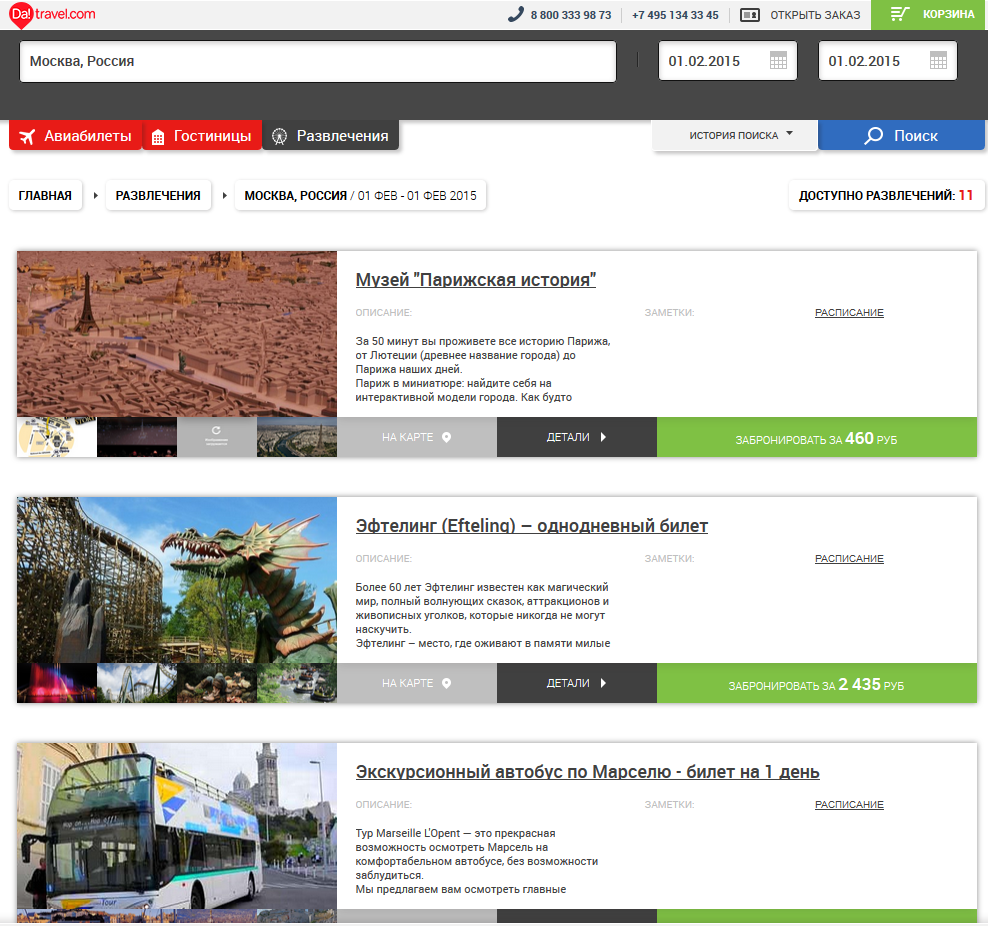988x926 pixels.
Task: Click the open order card icon
Action: pos(749,15)
